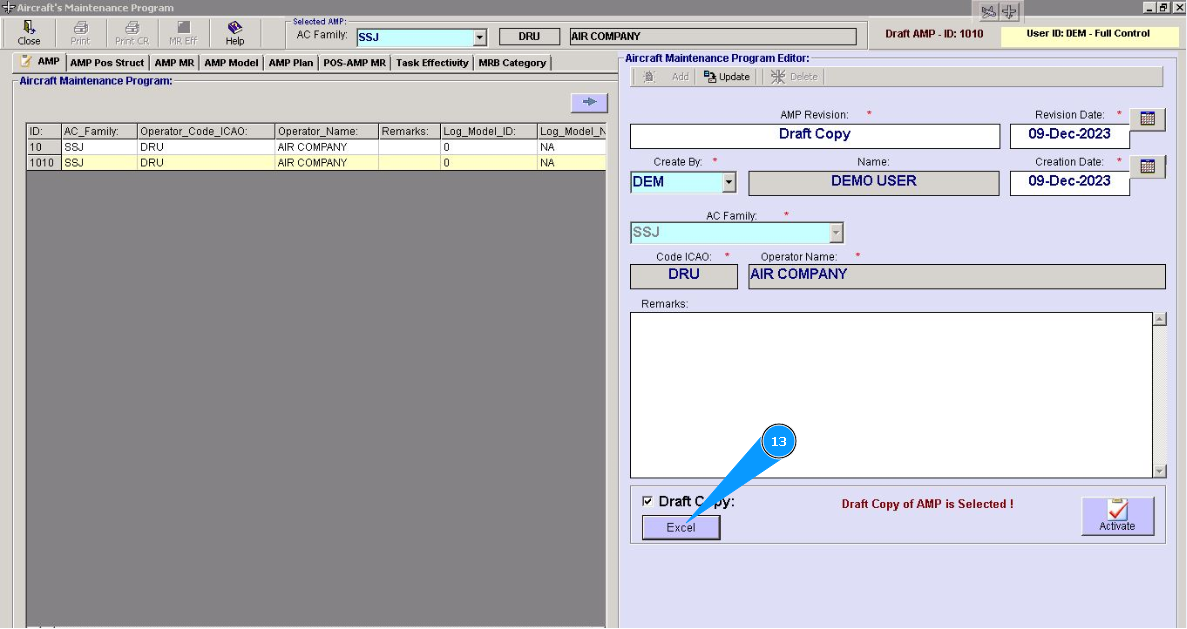Image resolution: width=1187 pixels, height=629 pixels.
Task: Click the User ID DEM Full Control label
Action: coord(1088,34)
